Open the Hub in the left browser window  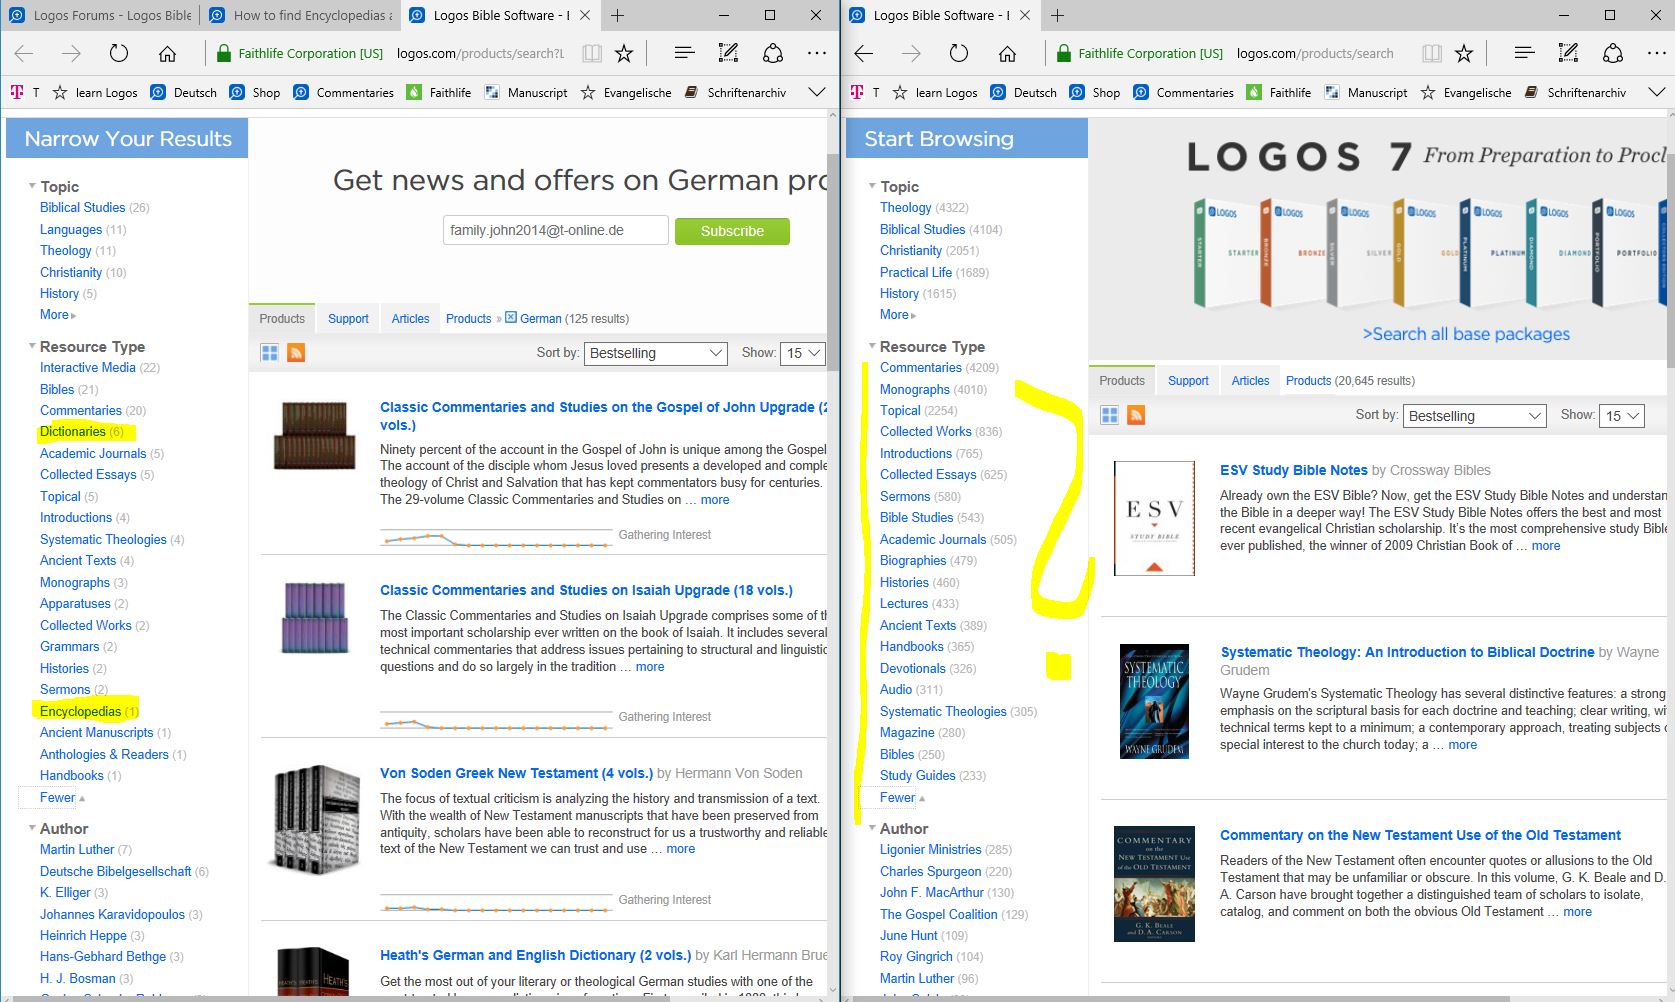684,54
